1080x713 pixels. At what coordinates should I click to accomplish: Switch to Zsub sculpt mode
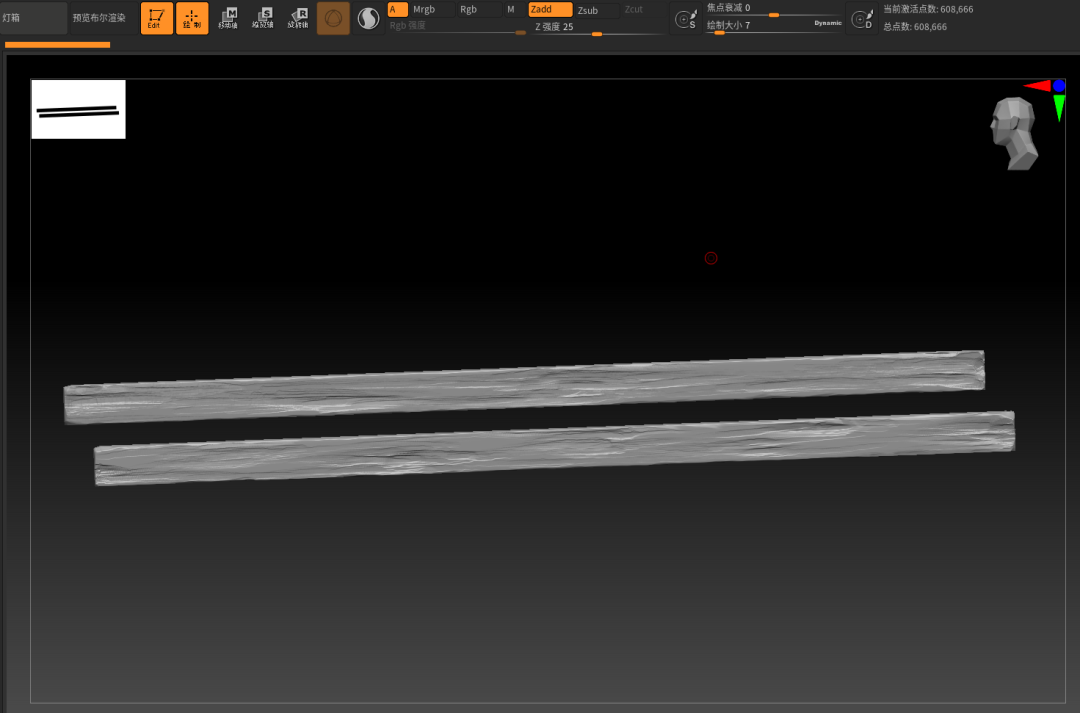click(x=588, y=10)
